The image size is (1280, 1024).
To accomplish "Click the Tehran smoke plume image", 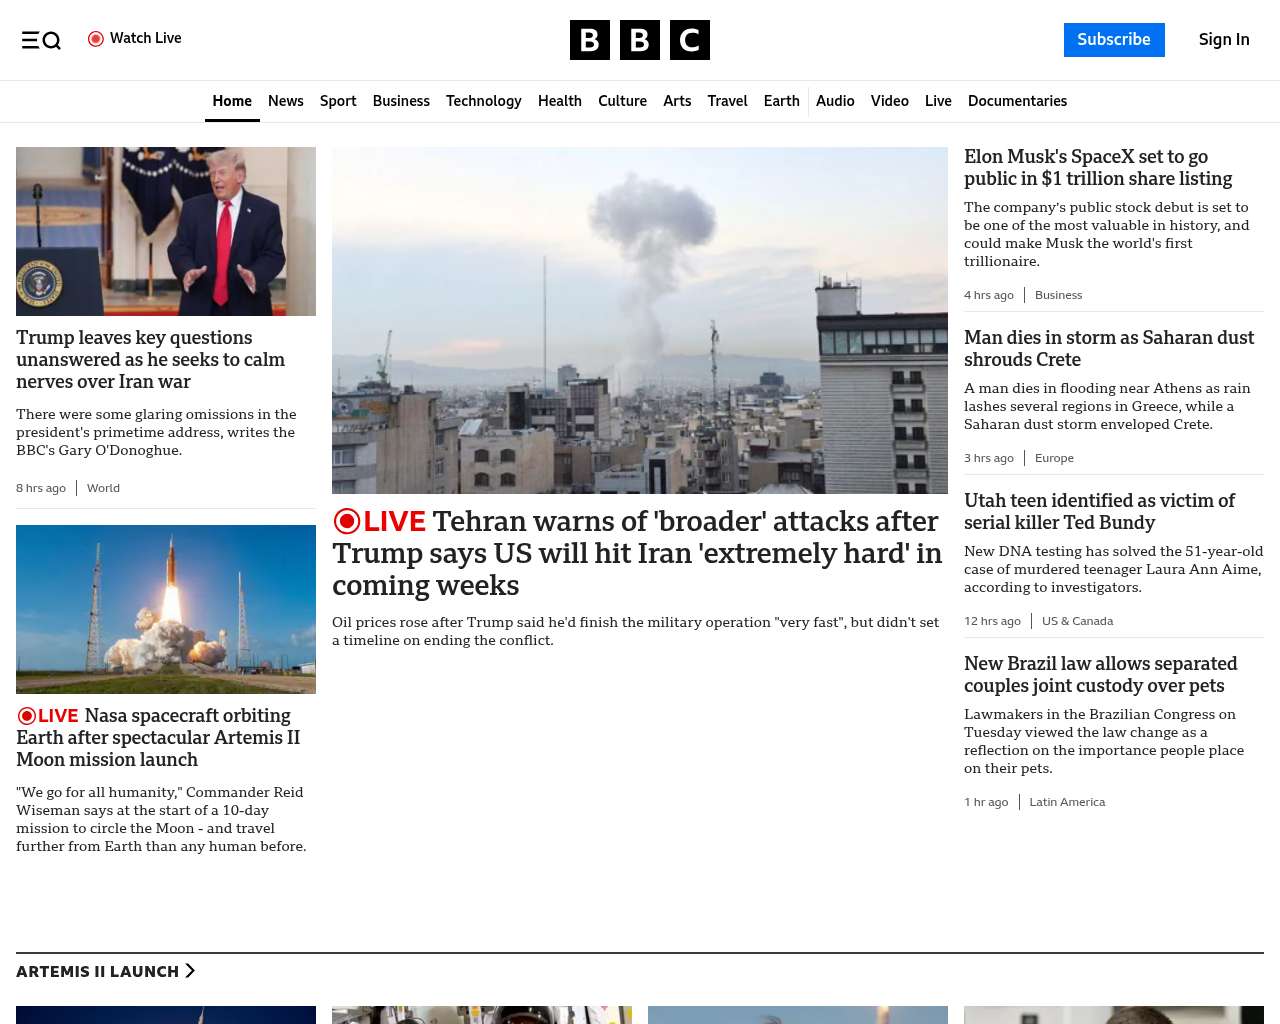I will click(639, 320).
